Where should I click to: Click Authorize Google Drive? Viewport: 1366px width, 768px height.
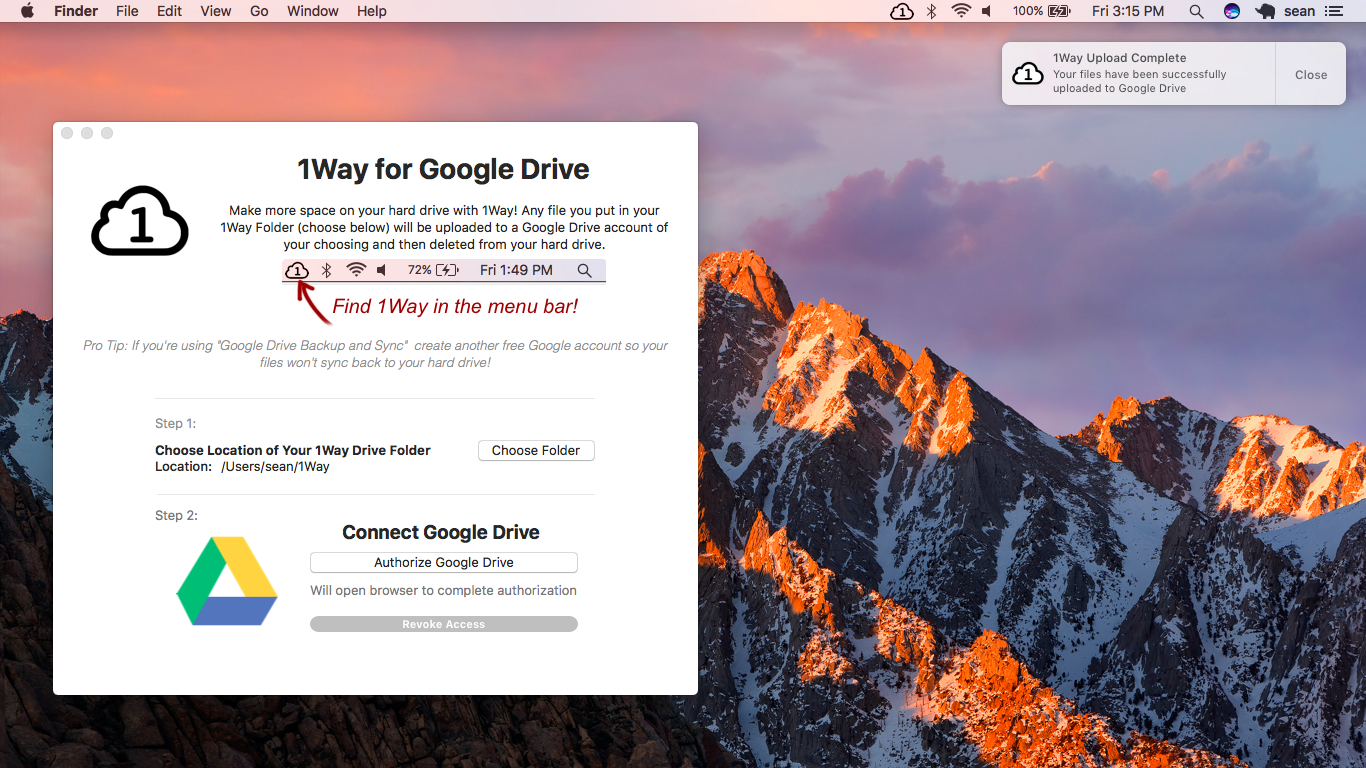click(443, 562)
